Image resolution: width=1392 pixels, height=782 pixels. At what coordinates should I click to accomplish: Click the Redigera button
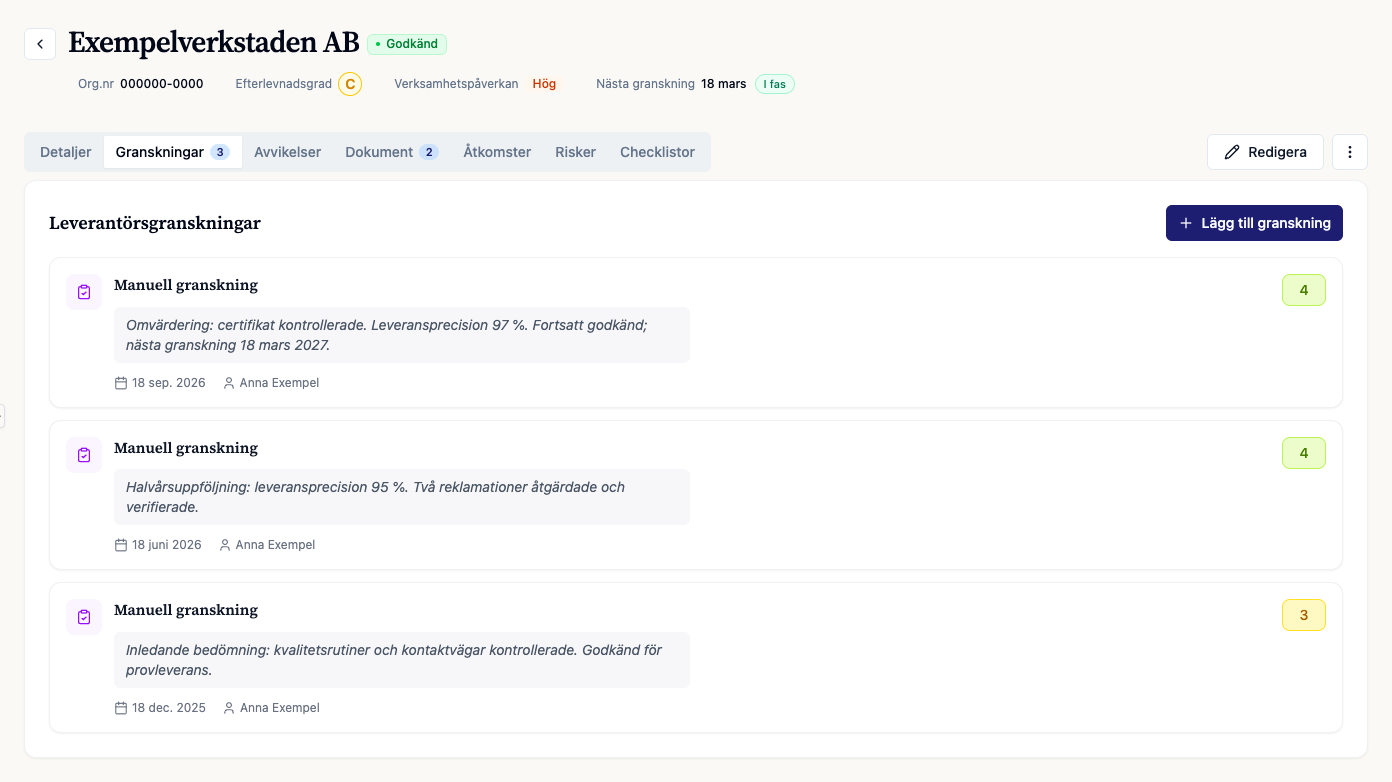[1265, 152]
